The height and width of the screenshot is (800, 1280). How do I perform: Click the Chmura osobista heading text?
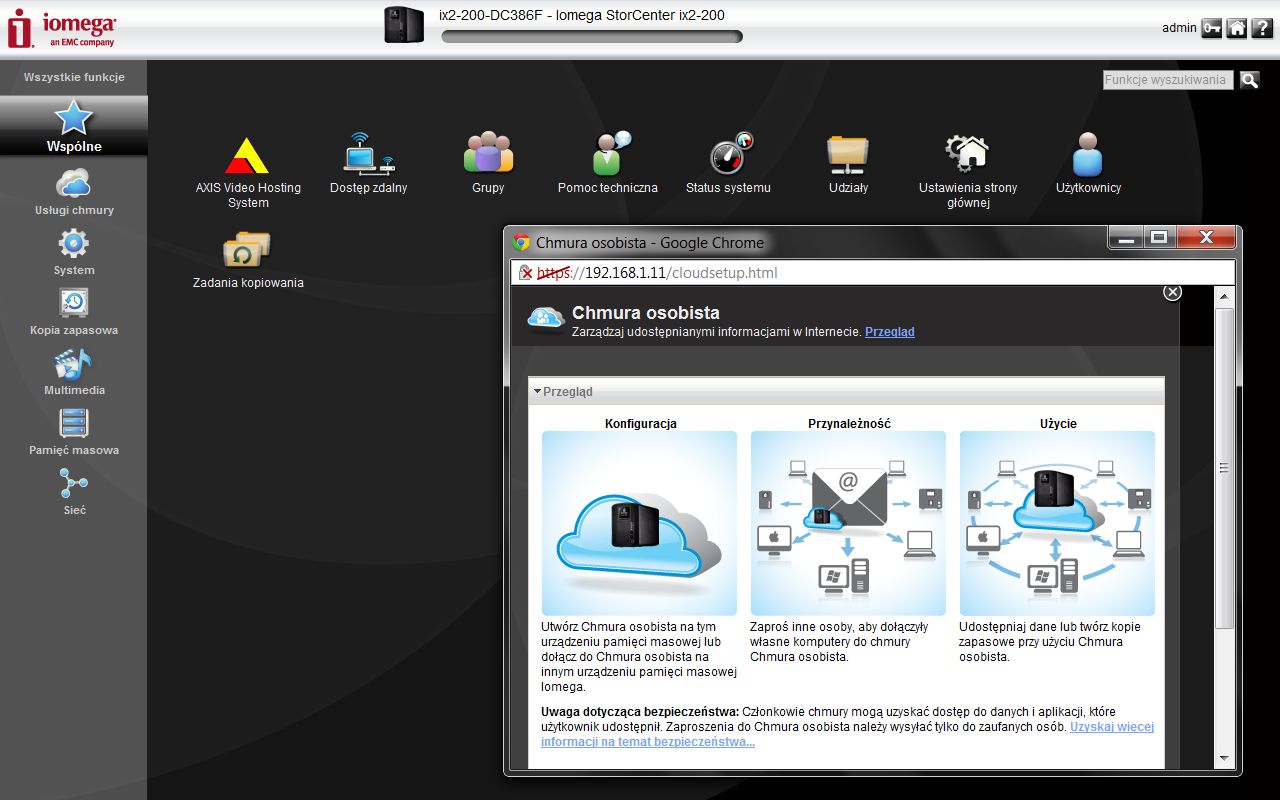coord(646,313)
